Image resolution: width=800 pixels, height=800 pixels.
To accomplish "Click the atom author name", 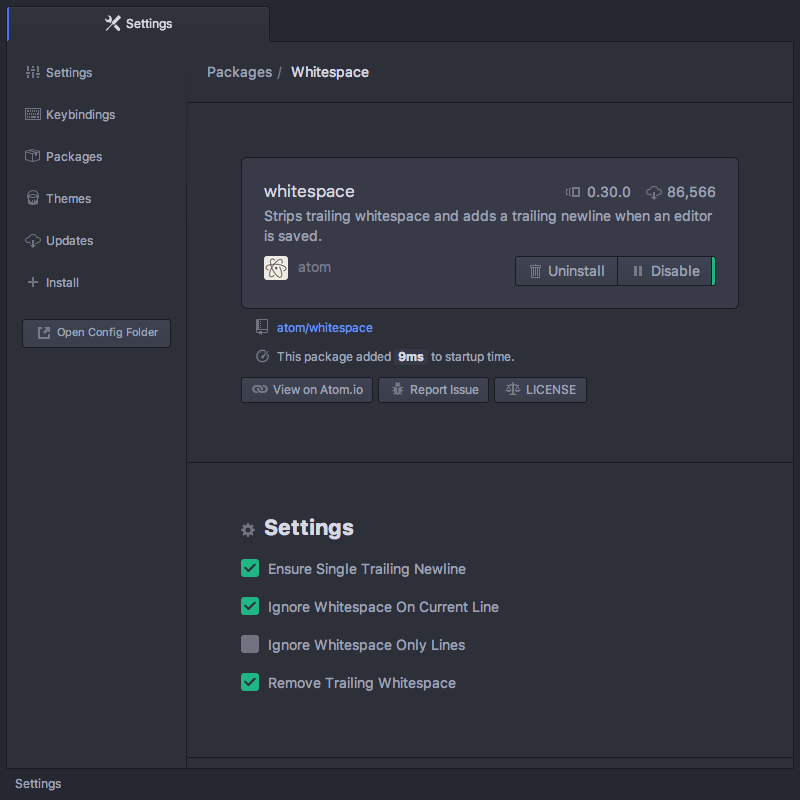I will (x=314, y=267).
